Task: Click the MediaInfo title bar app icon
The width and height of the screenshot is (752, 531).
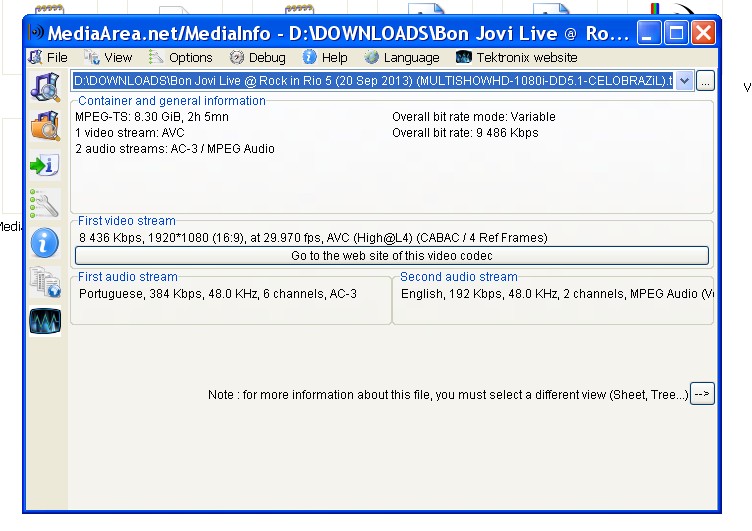Action: pos(36,33)
